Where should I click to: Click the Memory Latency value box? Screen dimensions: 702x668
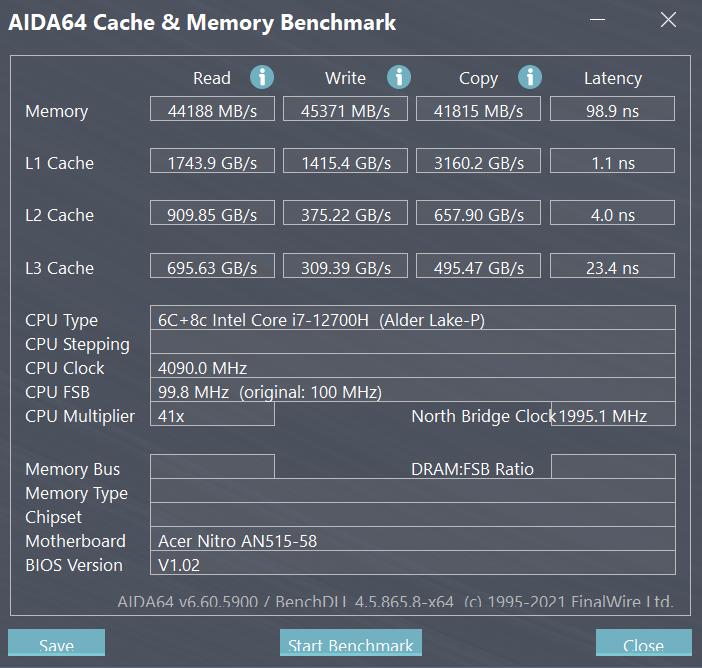pyautogui.click(x=612, y=110)
